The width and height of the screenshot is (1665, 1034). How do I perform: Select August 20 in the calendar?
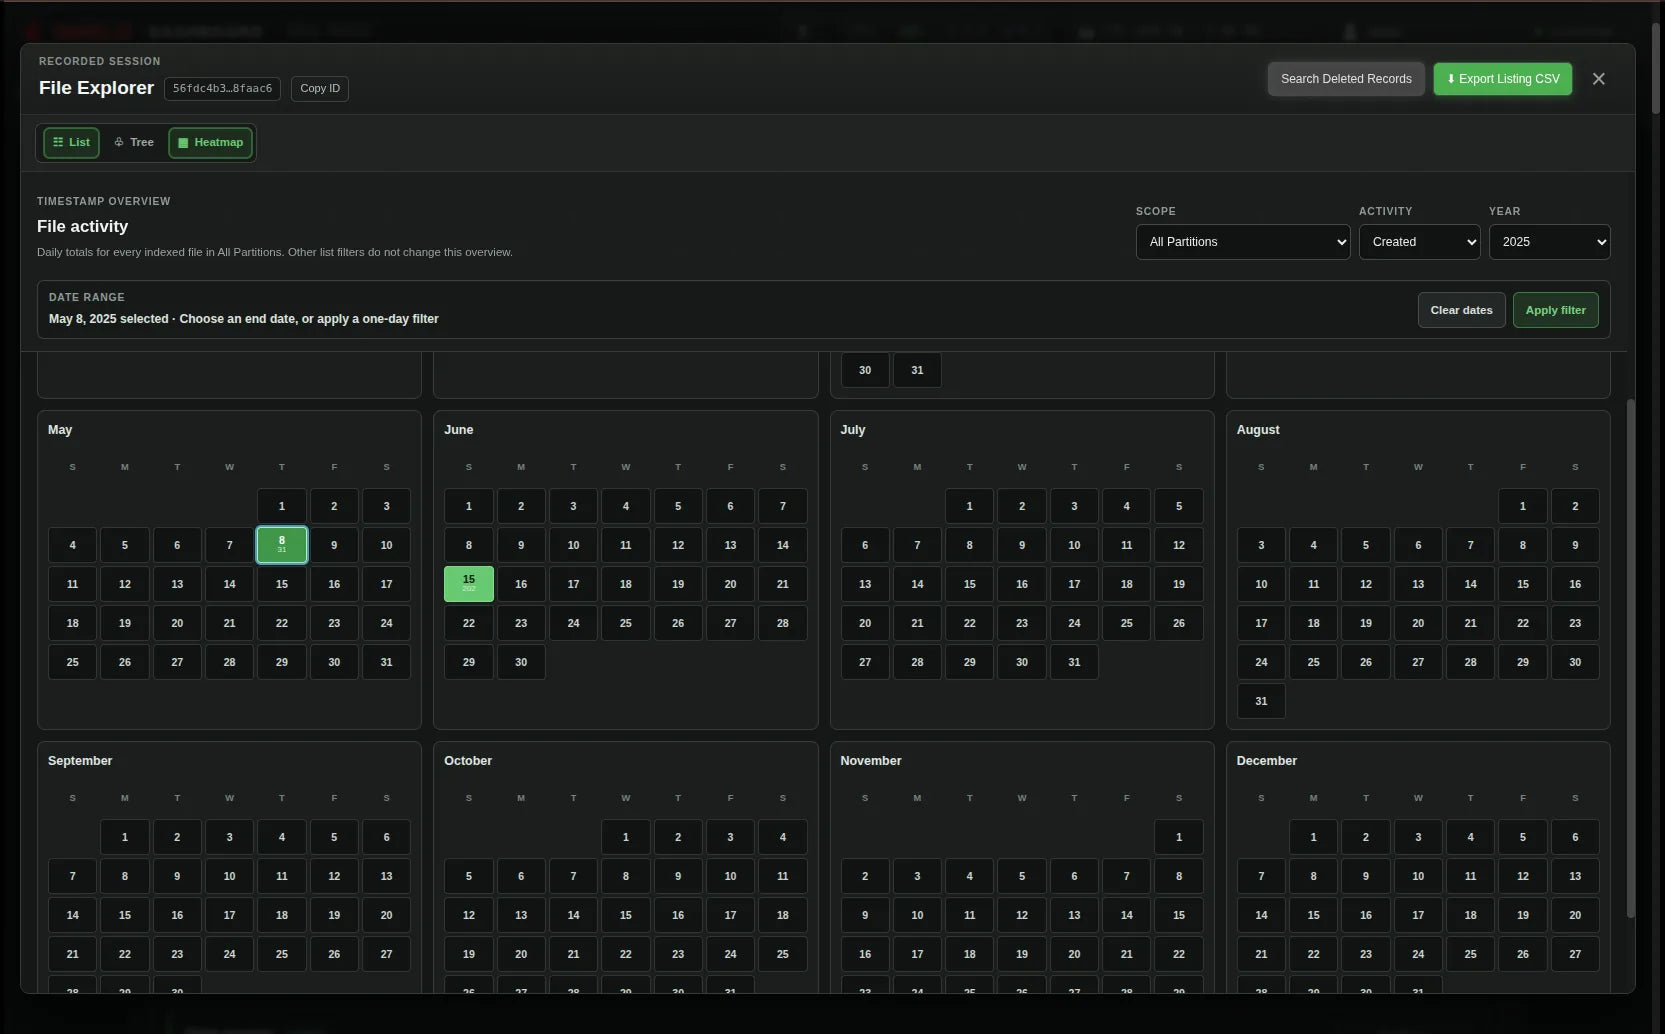click(1418, 623)
